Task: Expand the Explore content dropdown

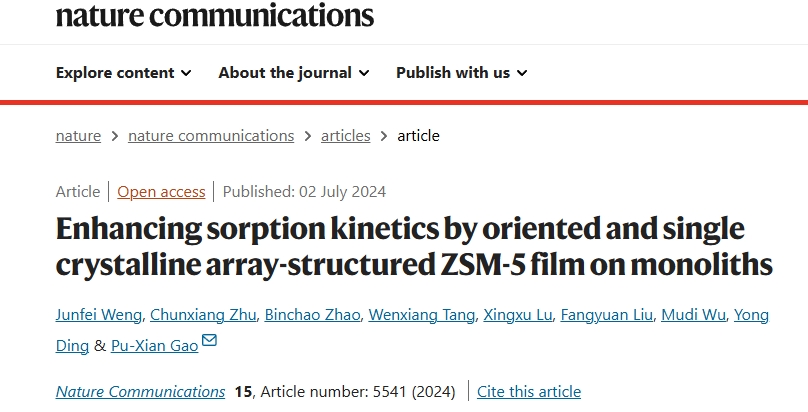Action: (x=124, y=73)
